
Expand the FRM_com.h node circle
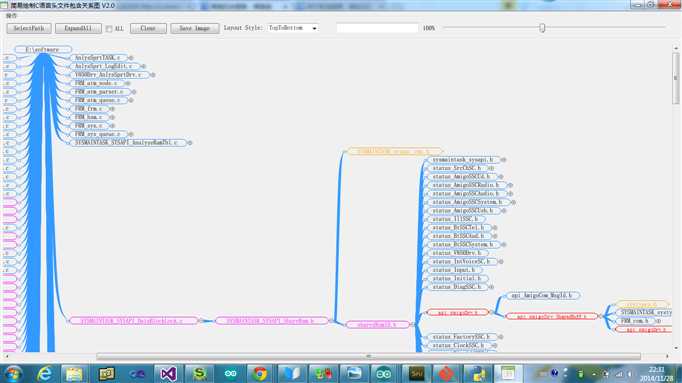click(658, 321)
